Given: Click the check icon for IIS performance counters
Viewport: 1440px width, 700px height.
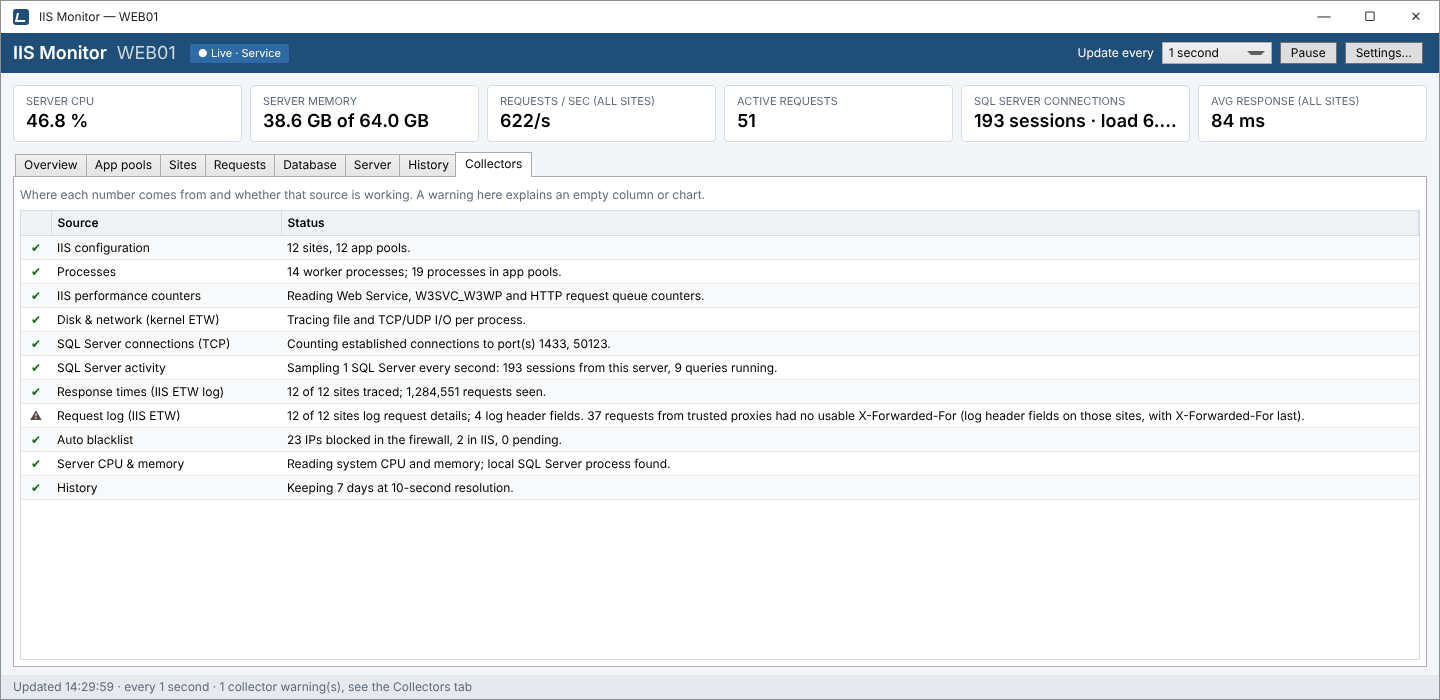Looking at the screenshot, I should 36,296.
